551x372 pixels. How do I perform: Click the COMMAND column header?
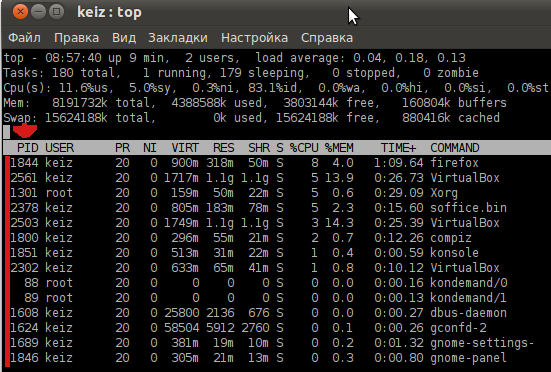point(455,148)
